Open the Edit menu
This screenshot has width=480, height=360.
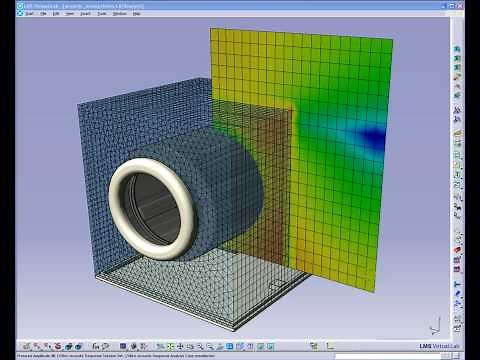tap(56, 14)
